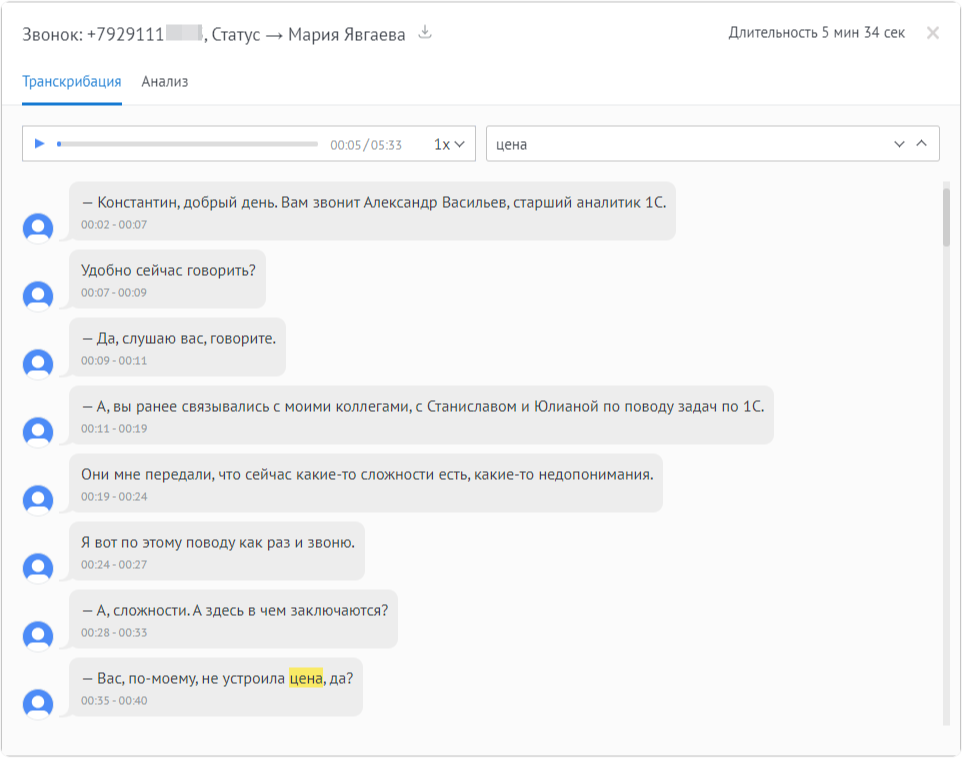This screenshot has width=962, height=758.
Task: Click timestamp 00:02 - 00:07
Action: [114, 225]
